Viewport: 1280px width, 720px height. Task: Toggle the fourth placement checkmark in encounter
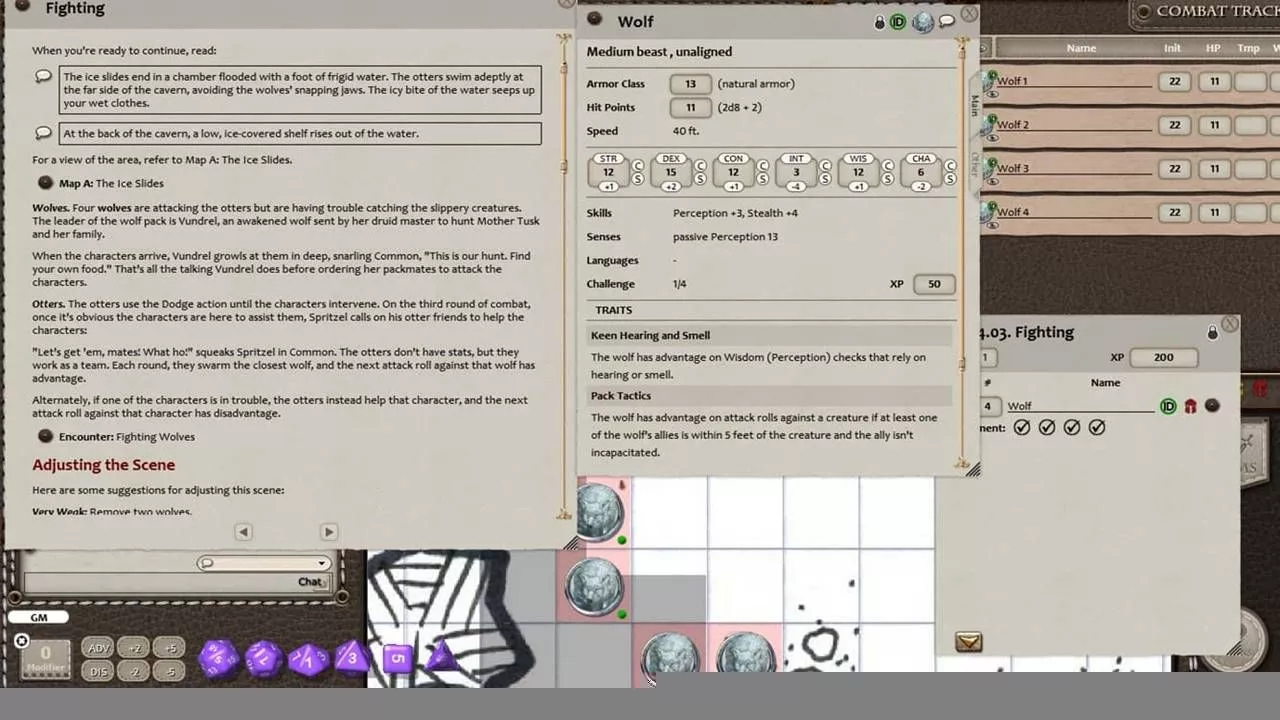[1097, 427]
